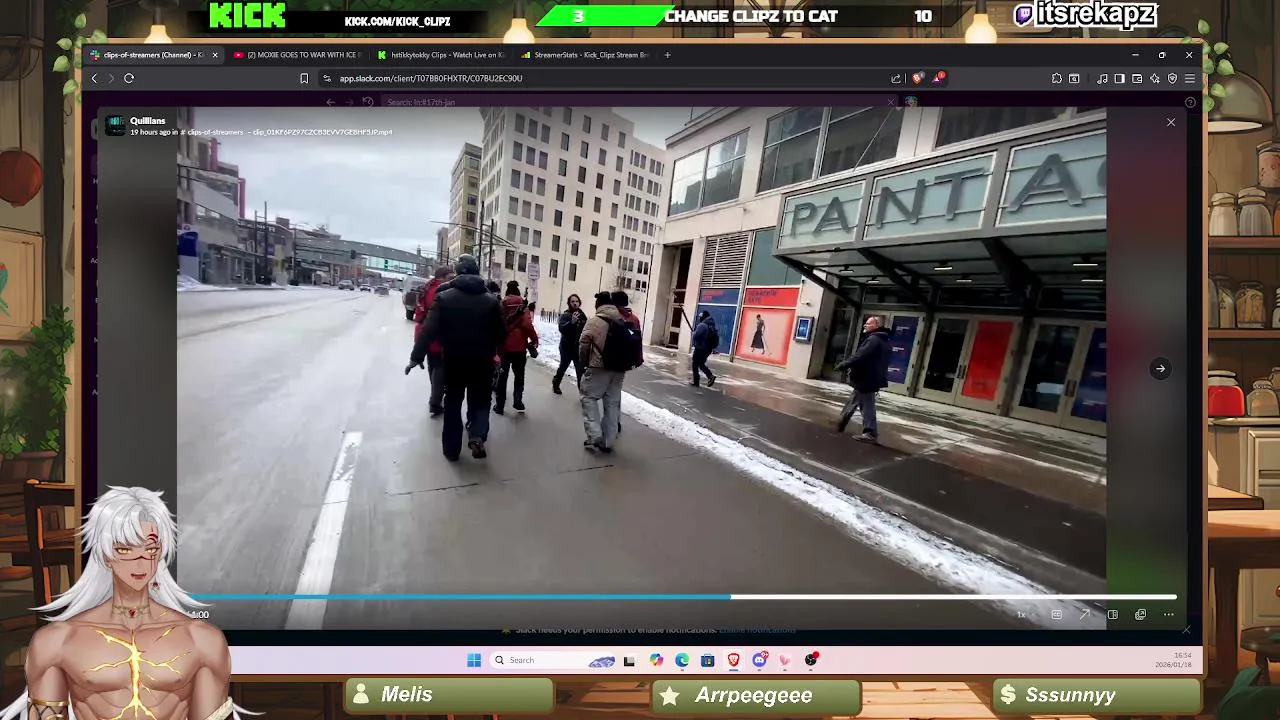Switch to hstikkytokky Clips Kick tab
The image size is (1280, 720).
441,55
